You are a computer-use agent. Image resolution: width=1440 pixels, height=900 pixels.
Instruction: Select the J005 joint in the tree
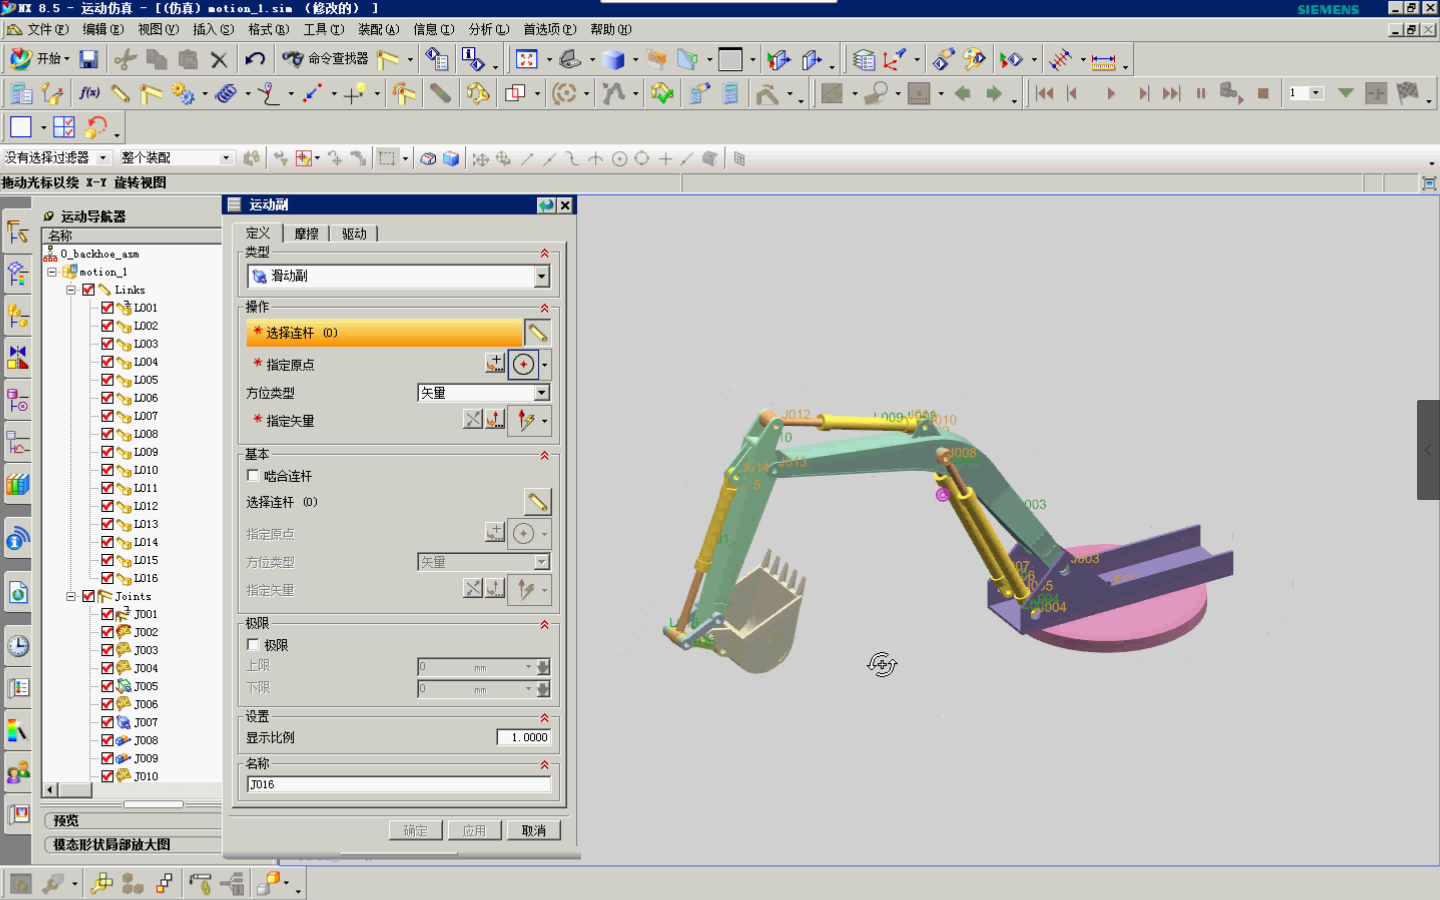(146, 686)
